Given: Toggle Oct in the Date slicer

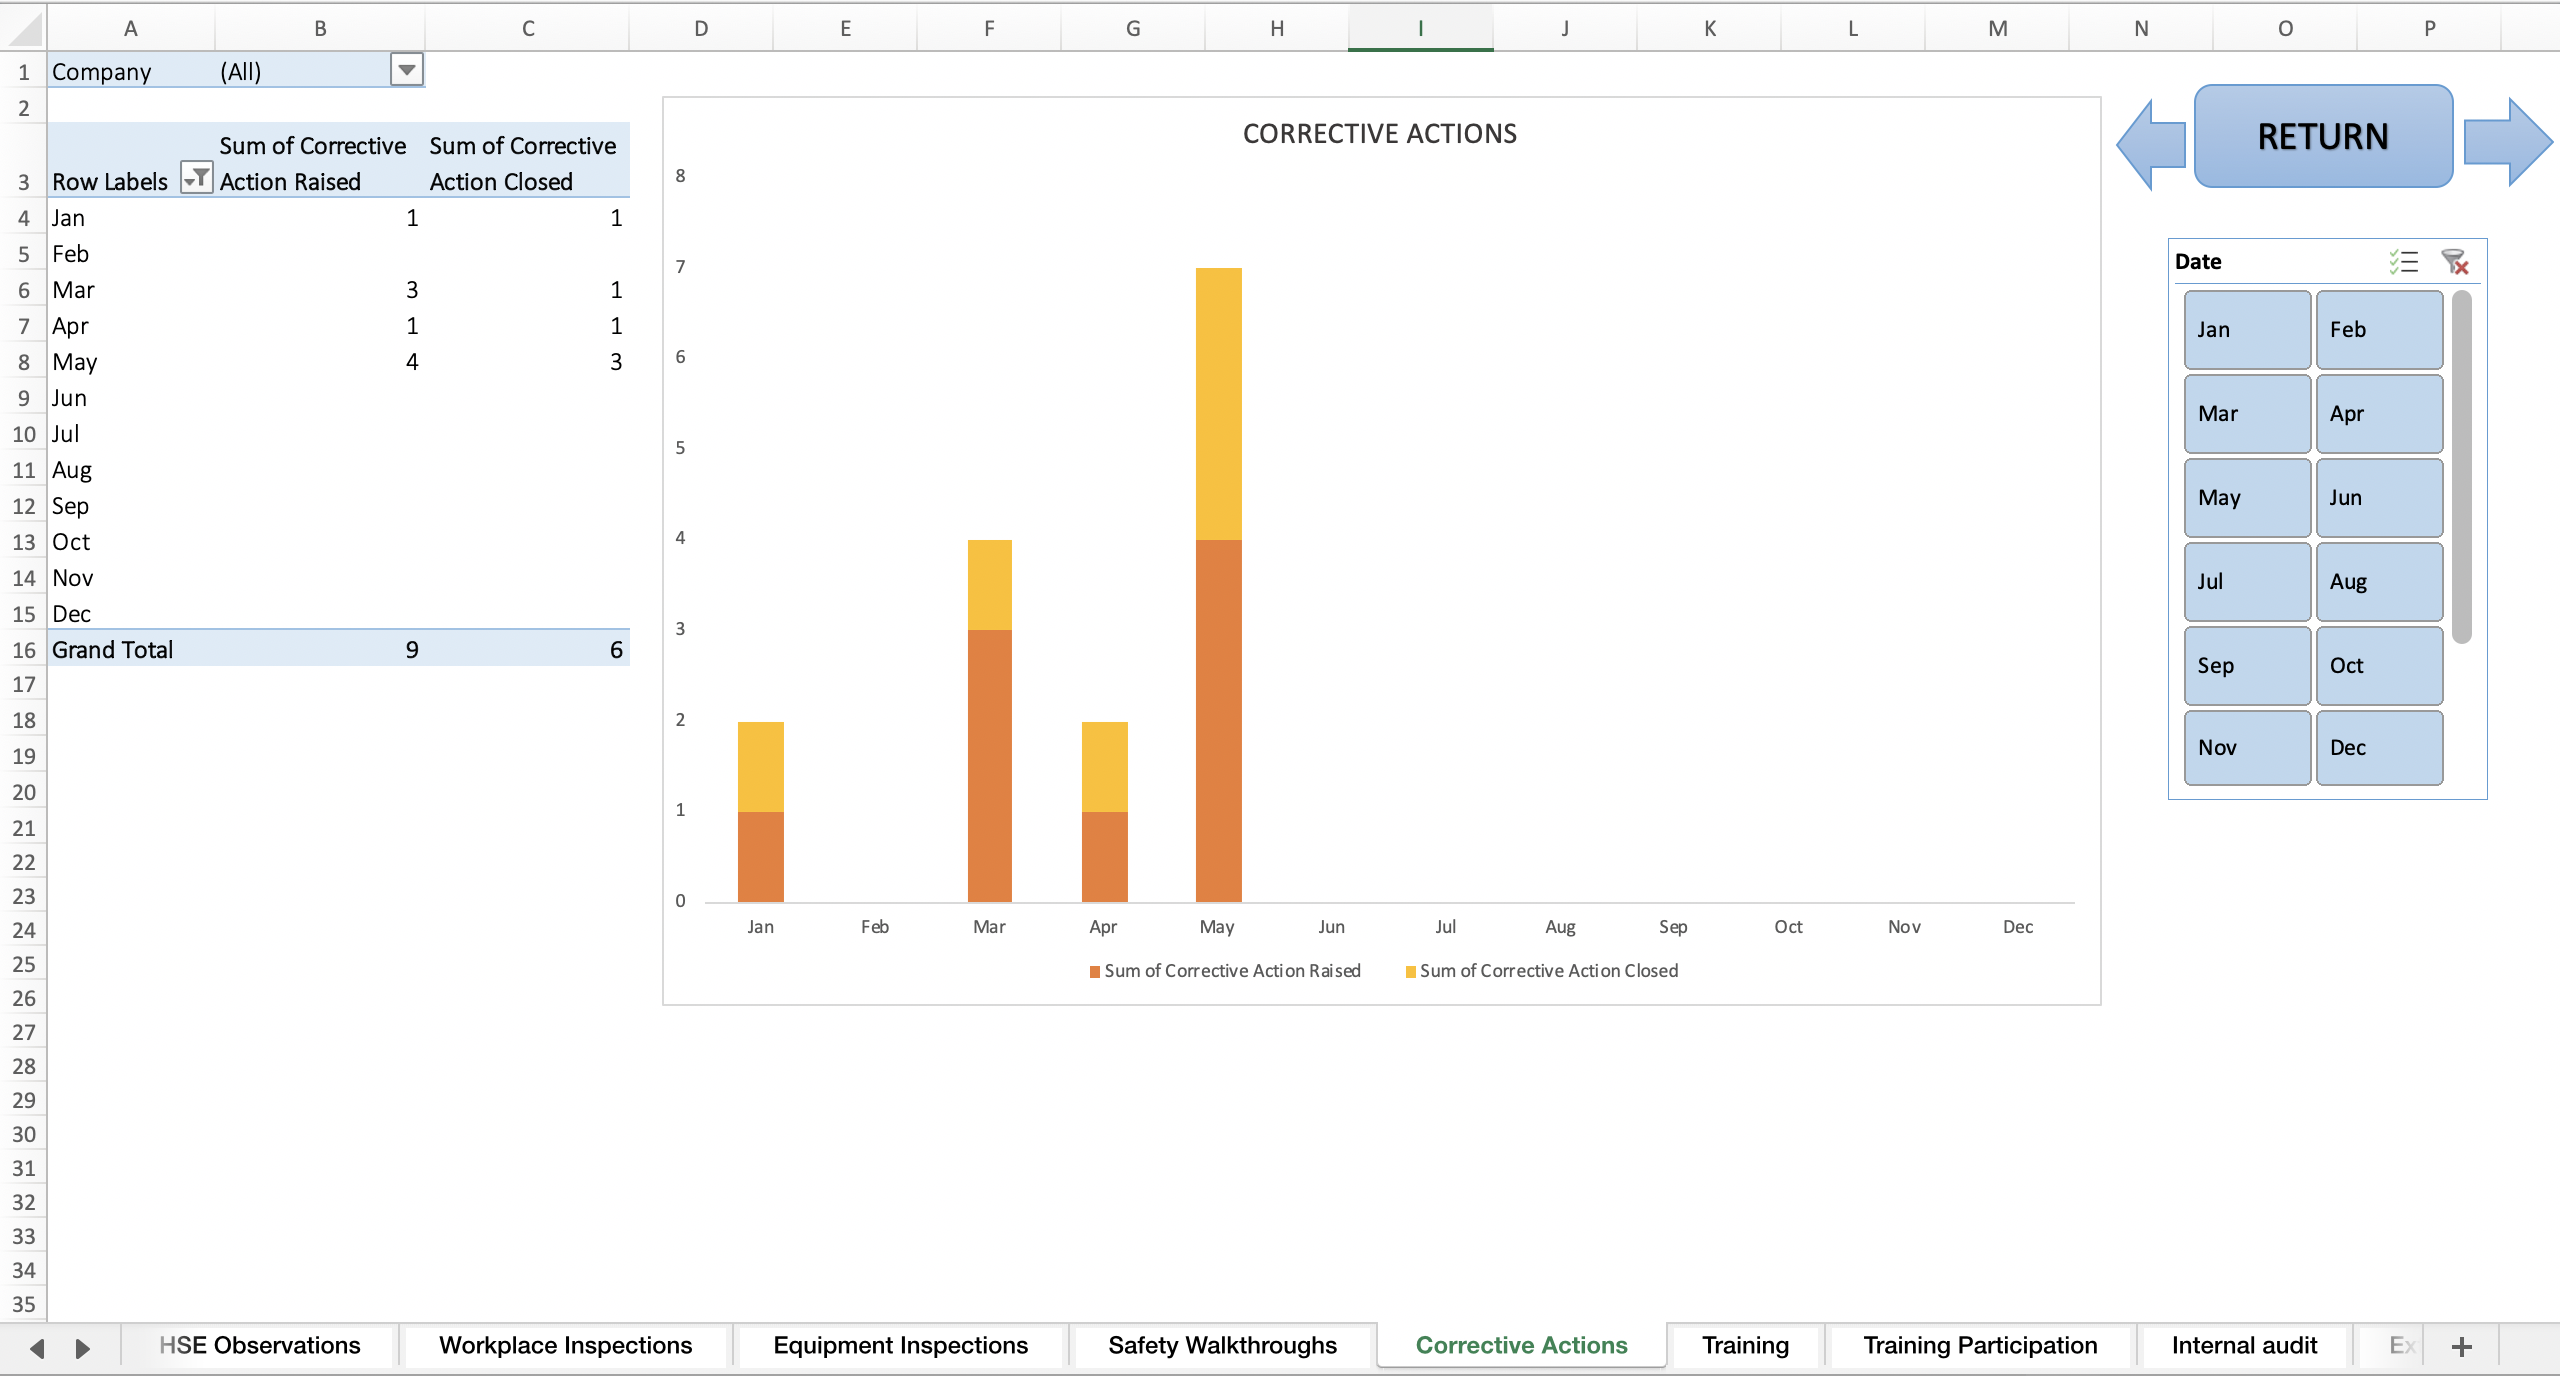Looking at the screenshot, I should 2379,664.
